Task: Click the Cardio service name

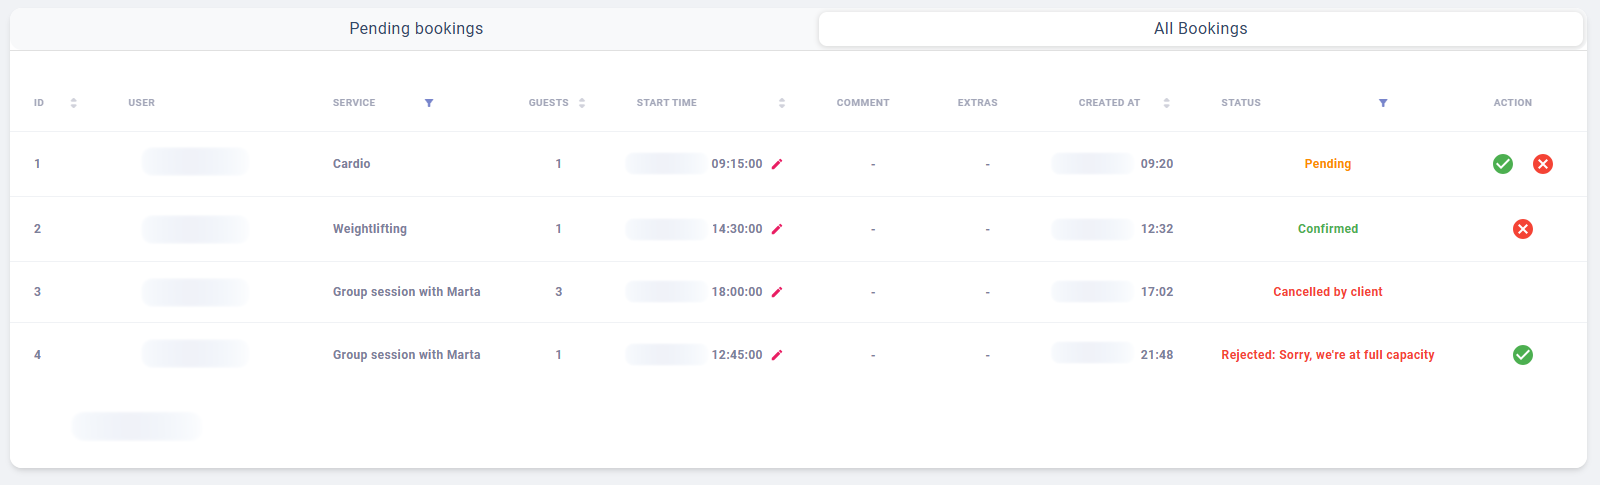Action: pyautogui.click(x=351, y=164)
